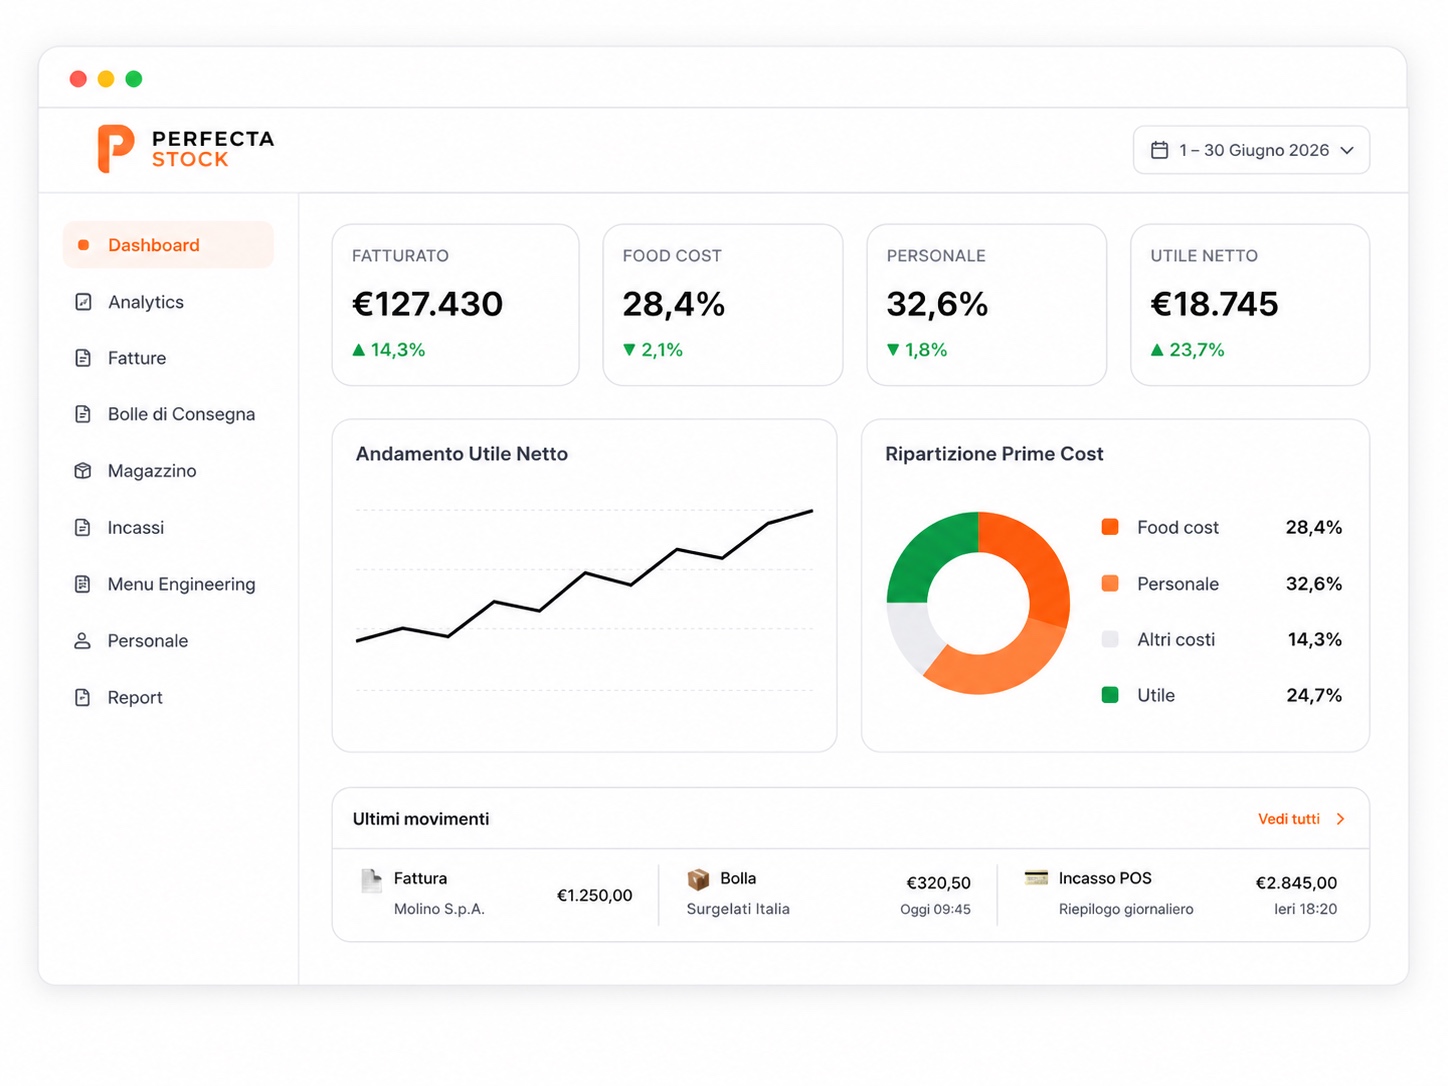Click the up arrow under Utile Netto

[1157, 350]
